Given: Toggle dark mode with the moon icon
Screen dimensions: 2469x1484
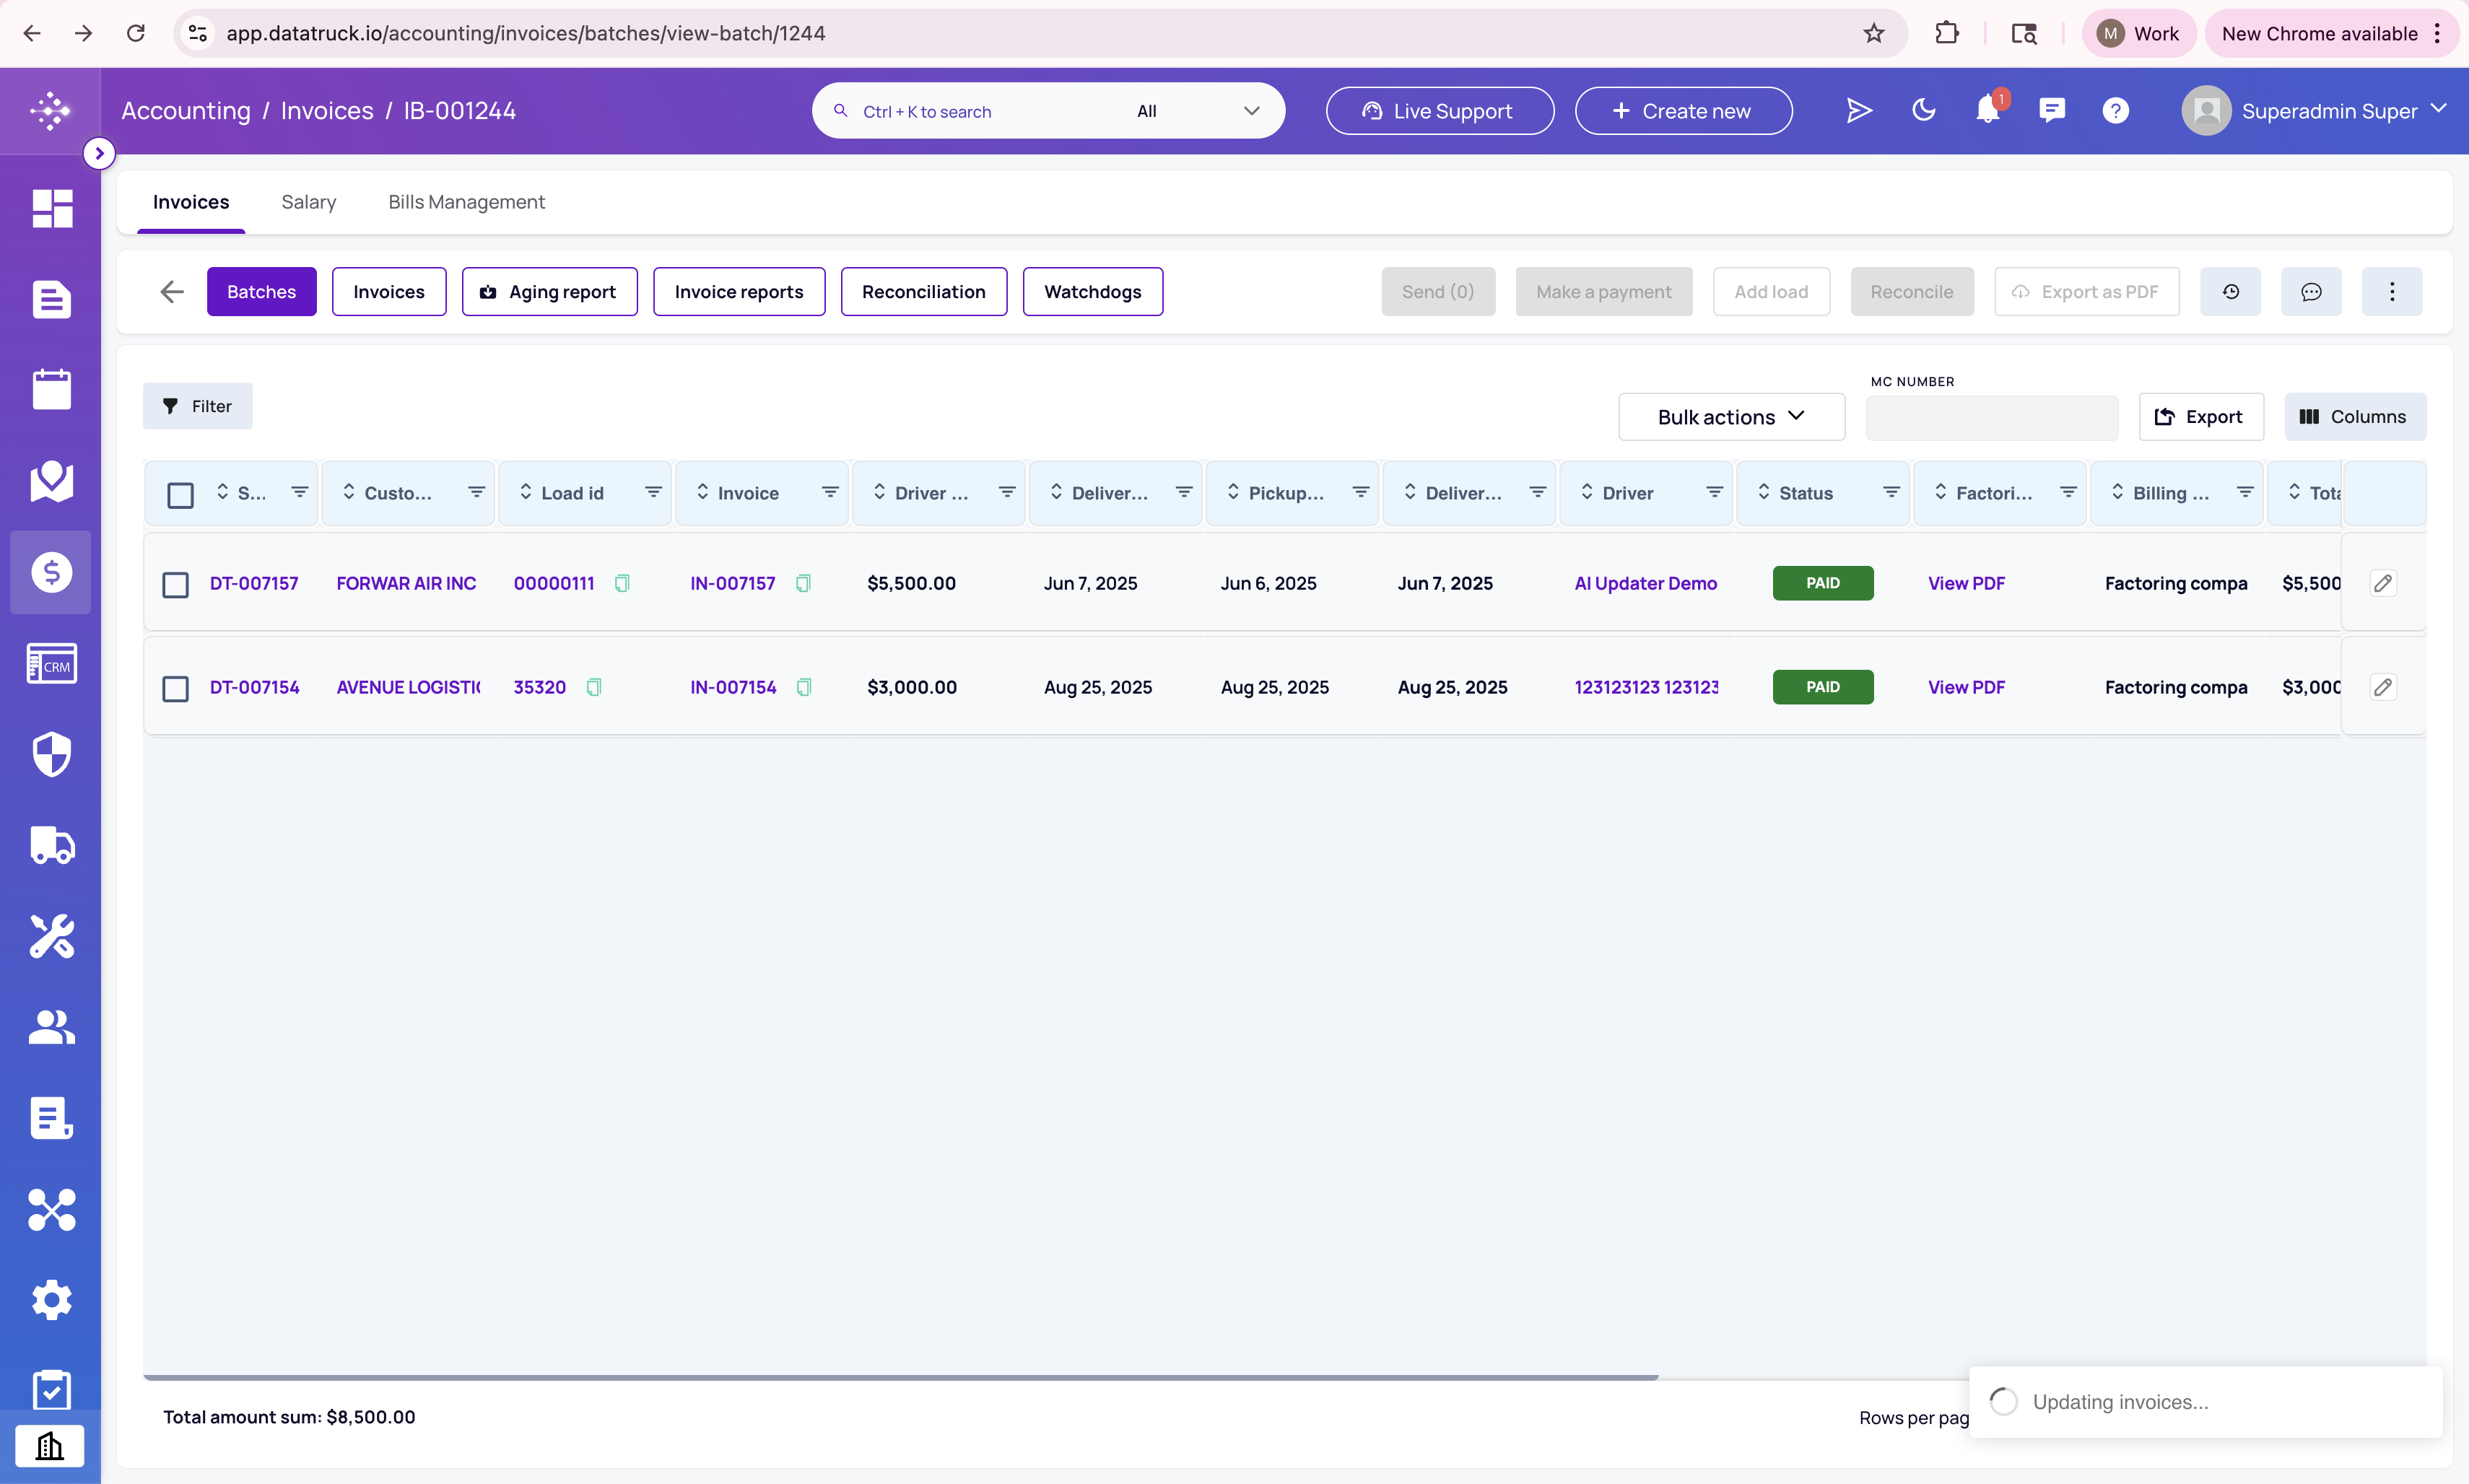Looking at the screenshot, I should (1923, 110).
